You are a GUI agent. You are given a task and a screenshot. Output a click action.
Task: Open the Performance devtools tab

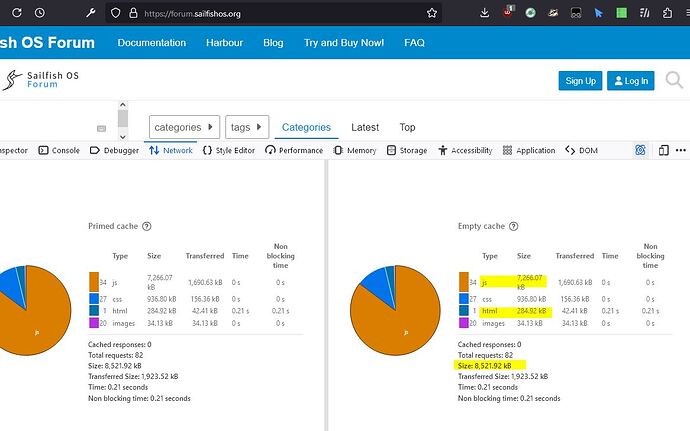[x=294, y=150]
